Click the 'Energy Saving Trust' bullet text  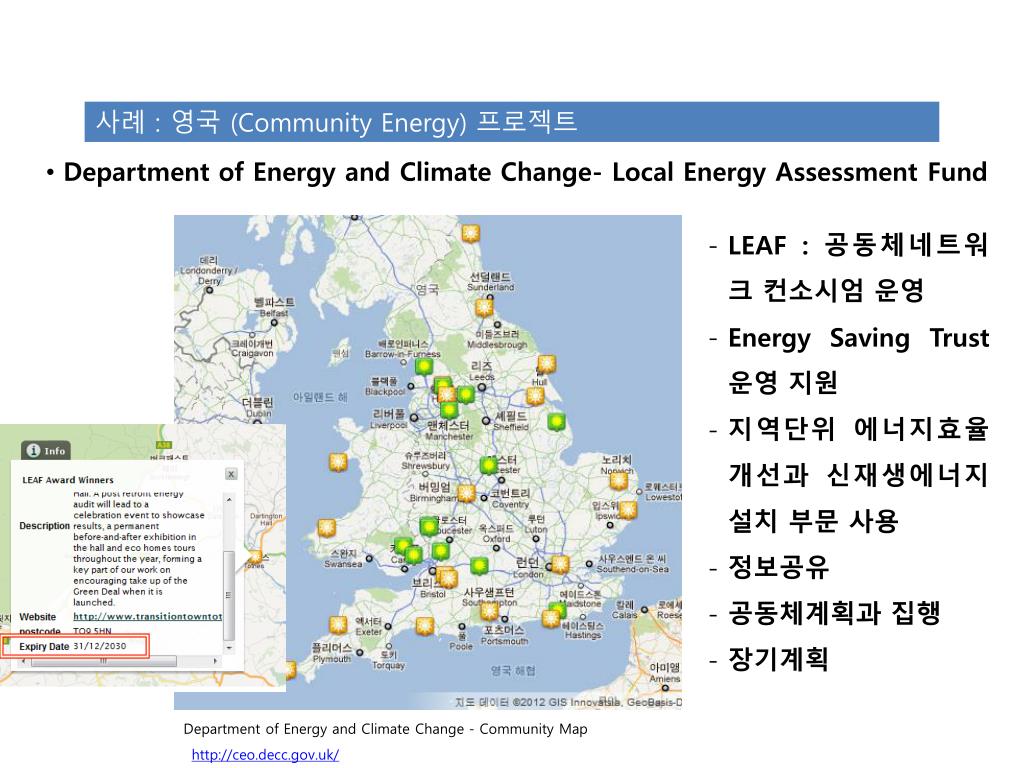point(858,338)
